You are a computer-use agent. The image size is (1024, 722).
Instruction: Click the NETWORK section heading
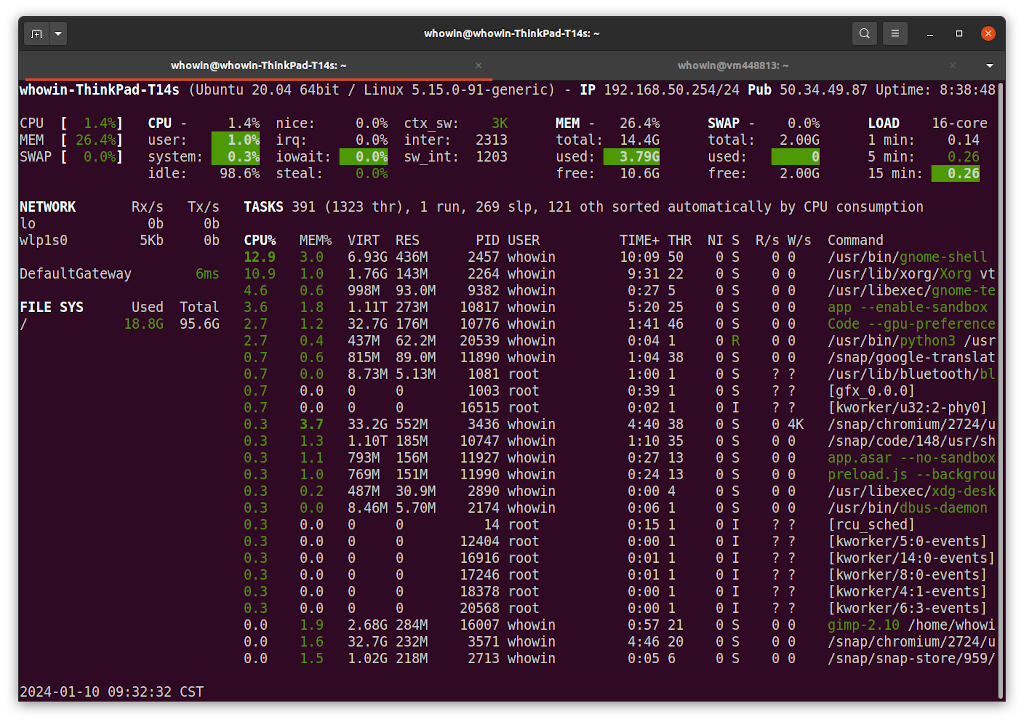tap(48, 207)
